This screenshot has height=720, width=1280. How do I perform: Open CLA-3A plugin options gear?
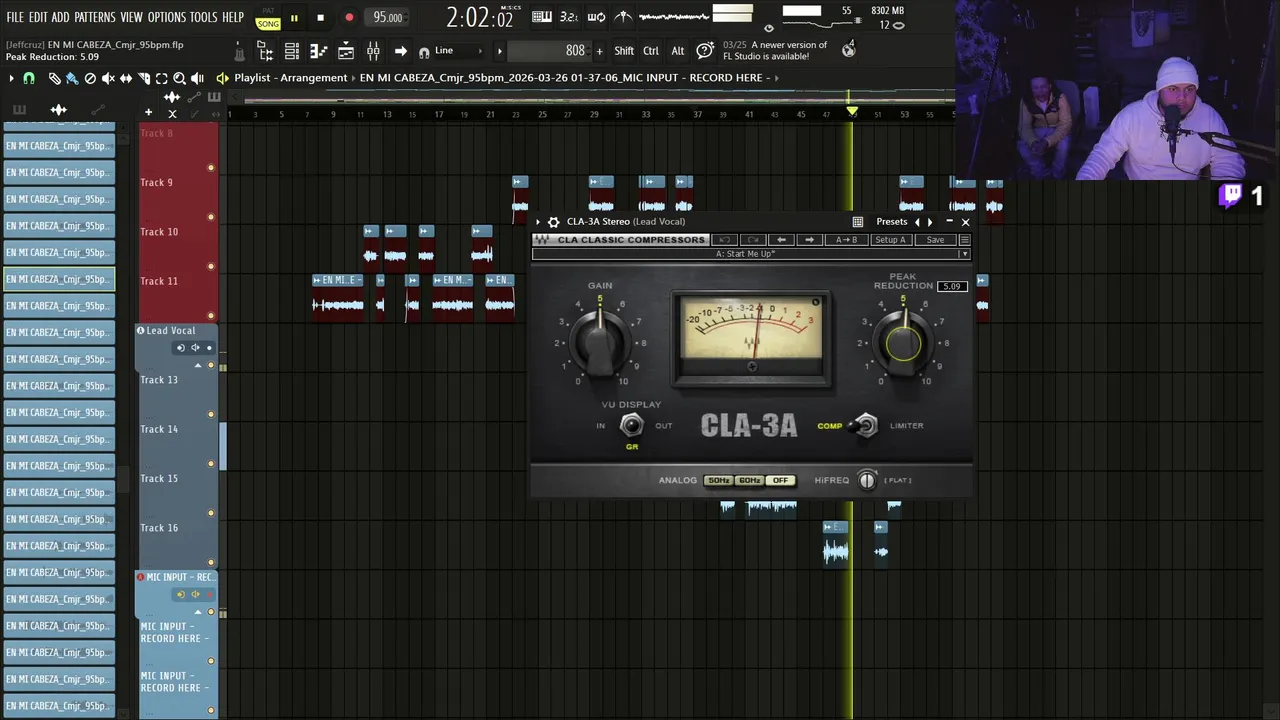coord(554,222)
